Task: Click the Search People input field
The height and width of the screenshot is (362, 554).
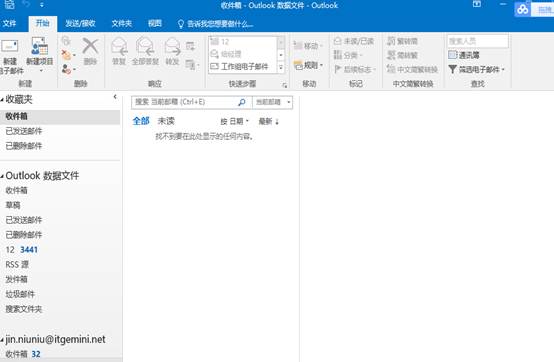Action: coord(478,41)
